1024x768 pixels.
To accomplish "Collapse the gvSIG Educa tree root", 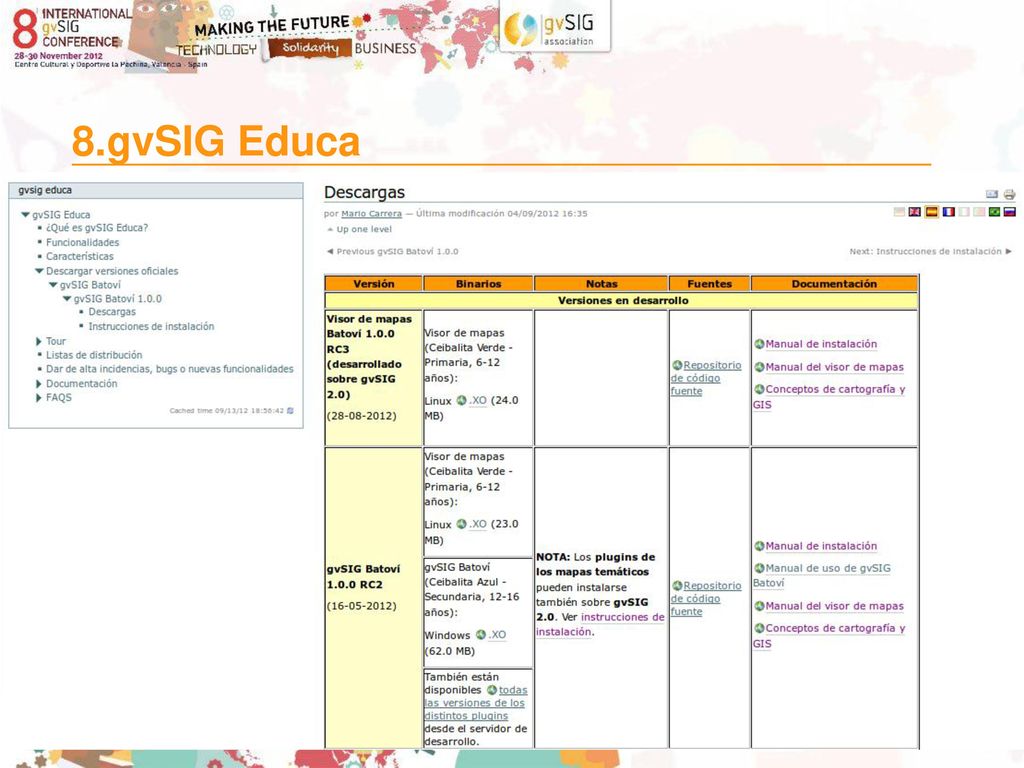I will 25,214.
